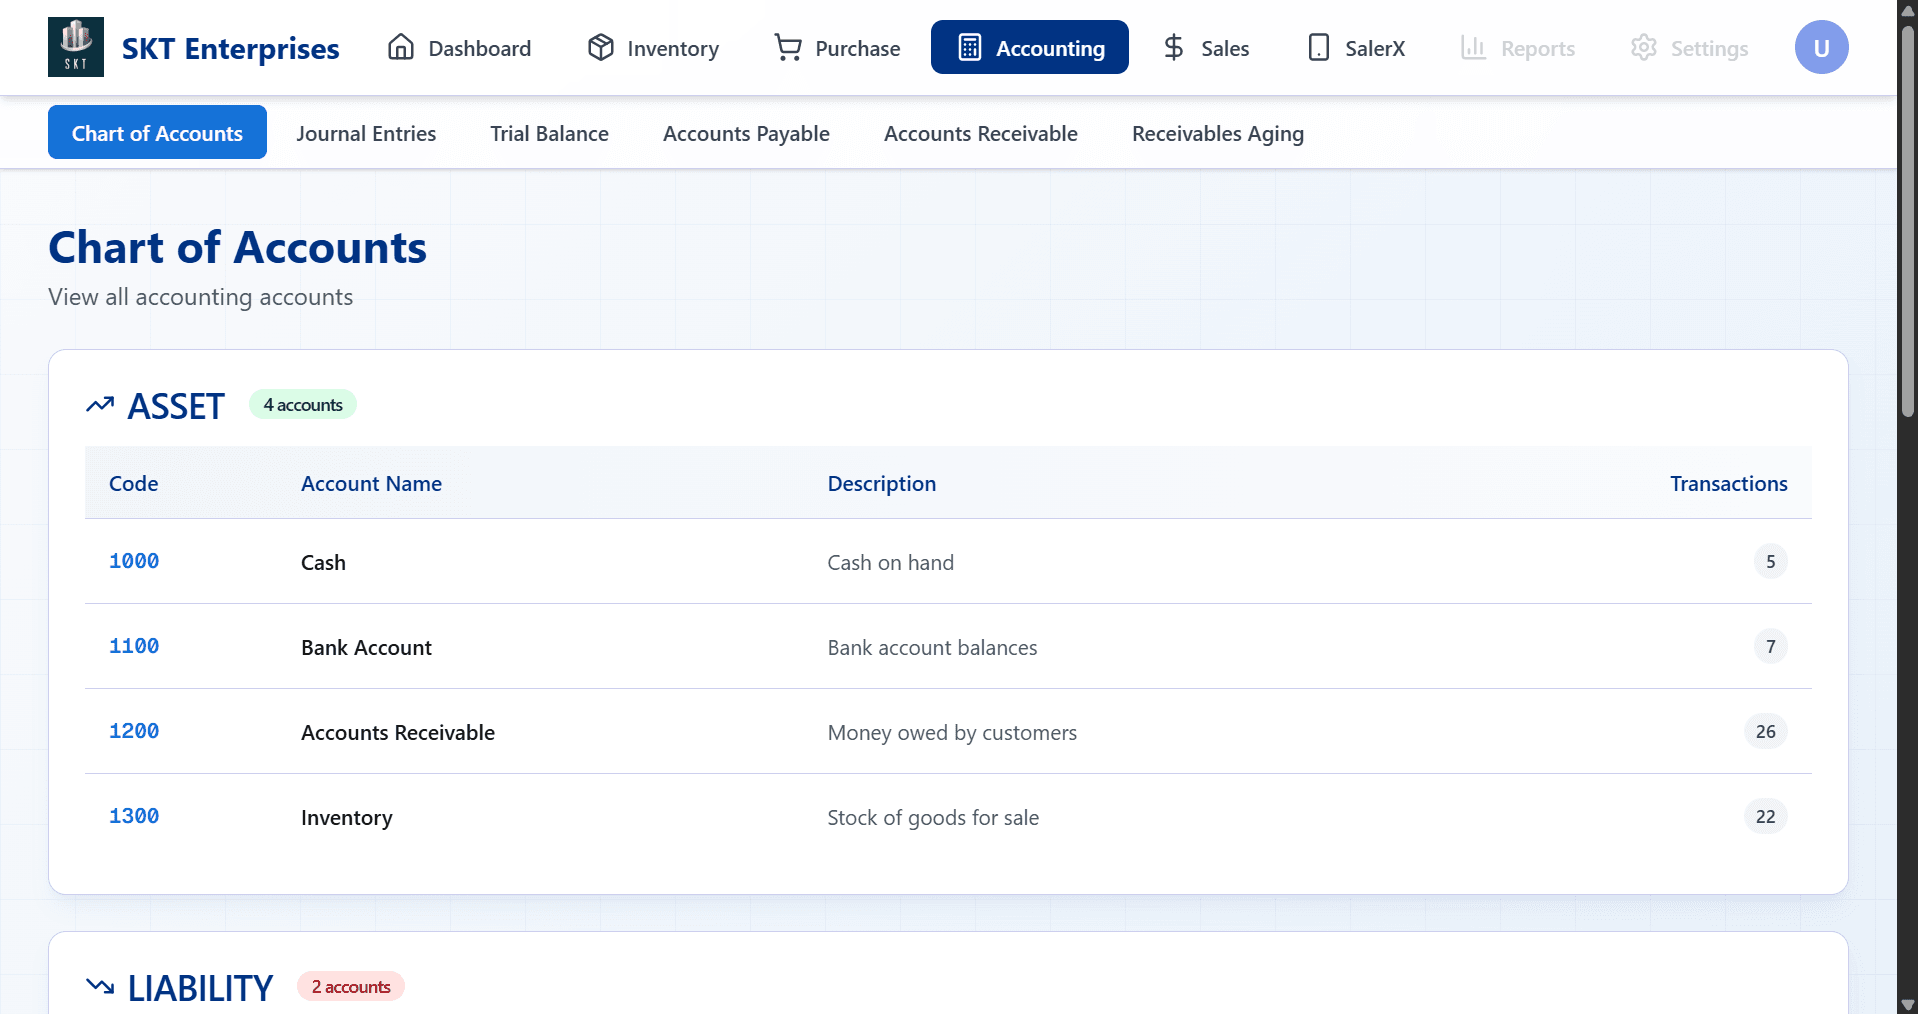Click the Settings gear icon

(x=1644, y=47)
